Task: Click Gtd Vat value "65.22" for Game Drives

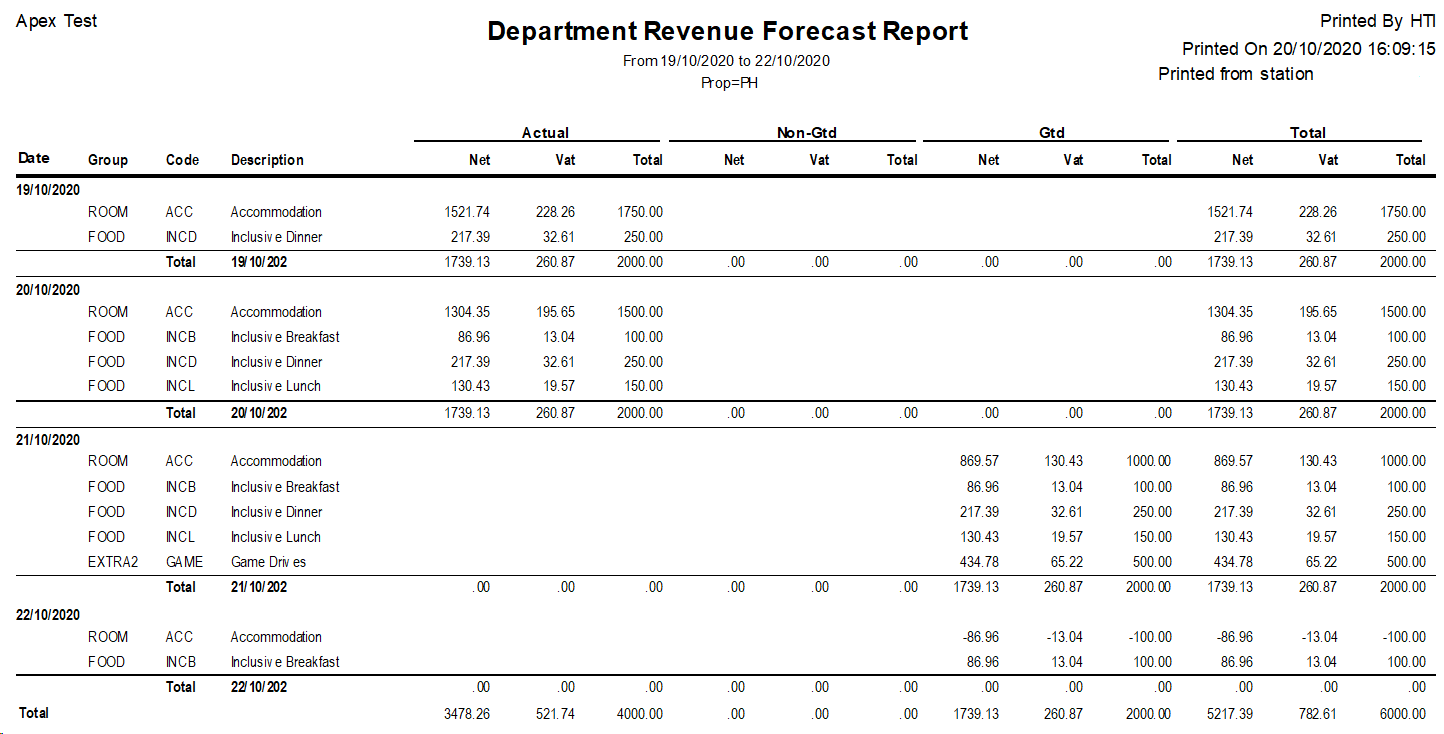Action: pyautogui.click(x=1068, y=562)
